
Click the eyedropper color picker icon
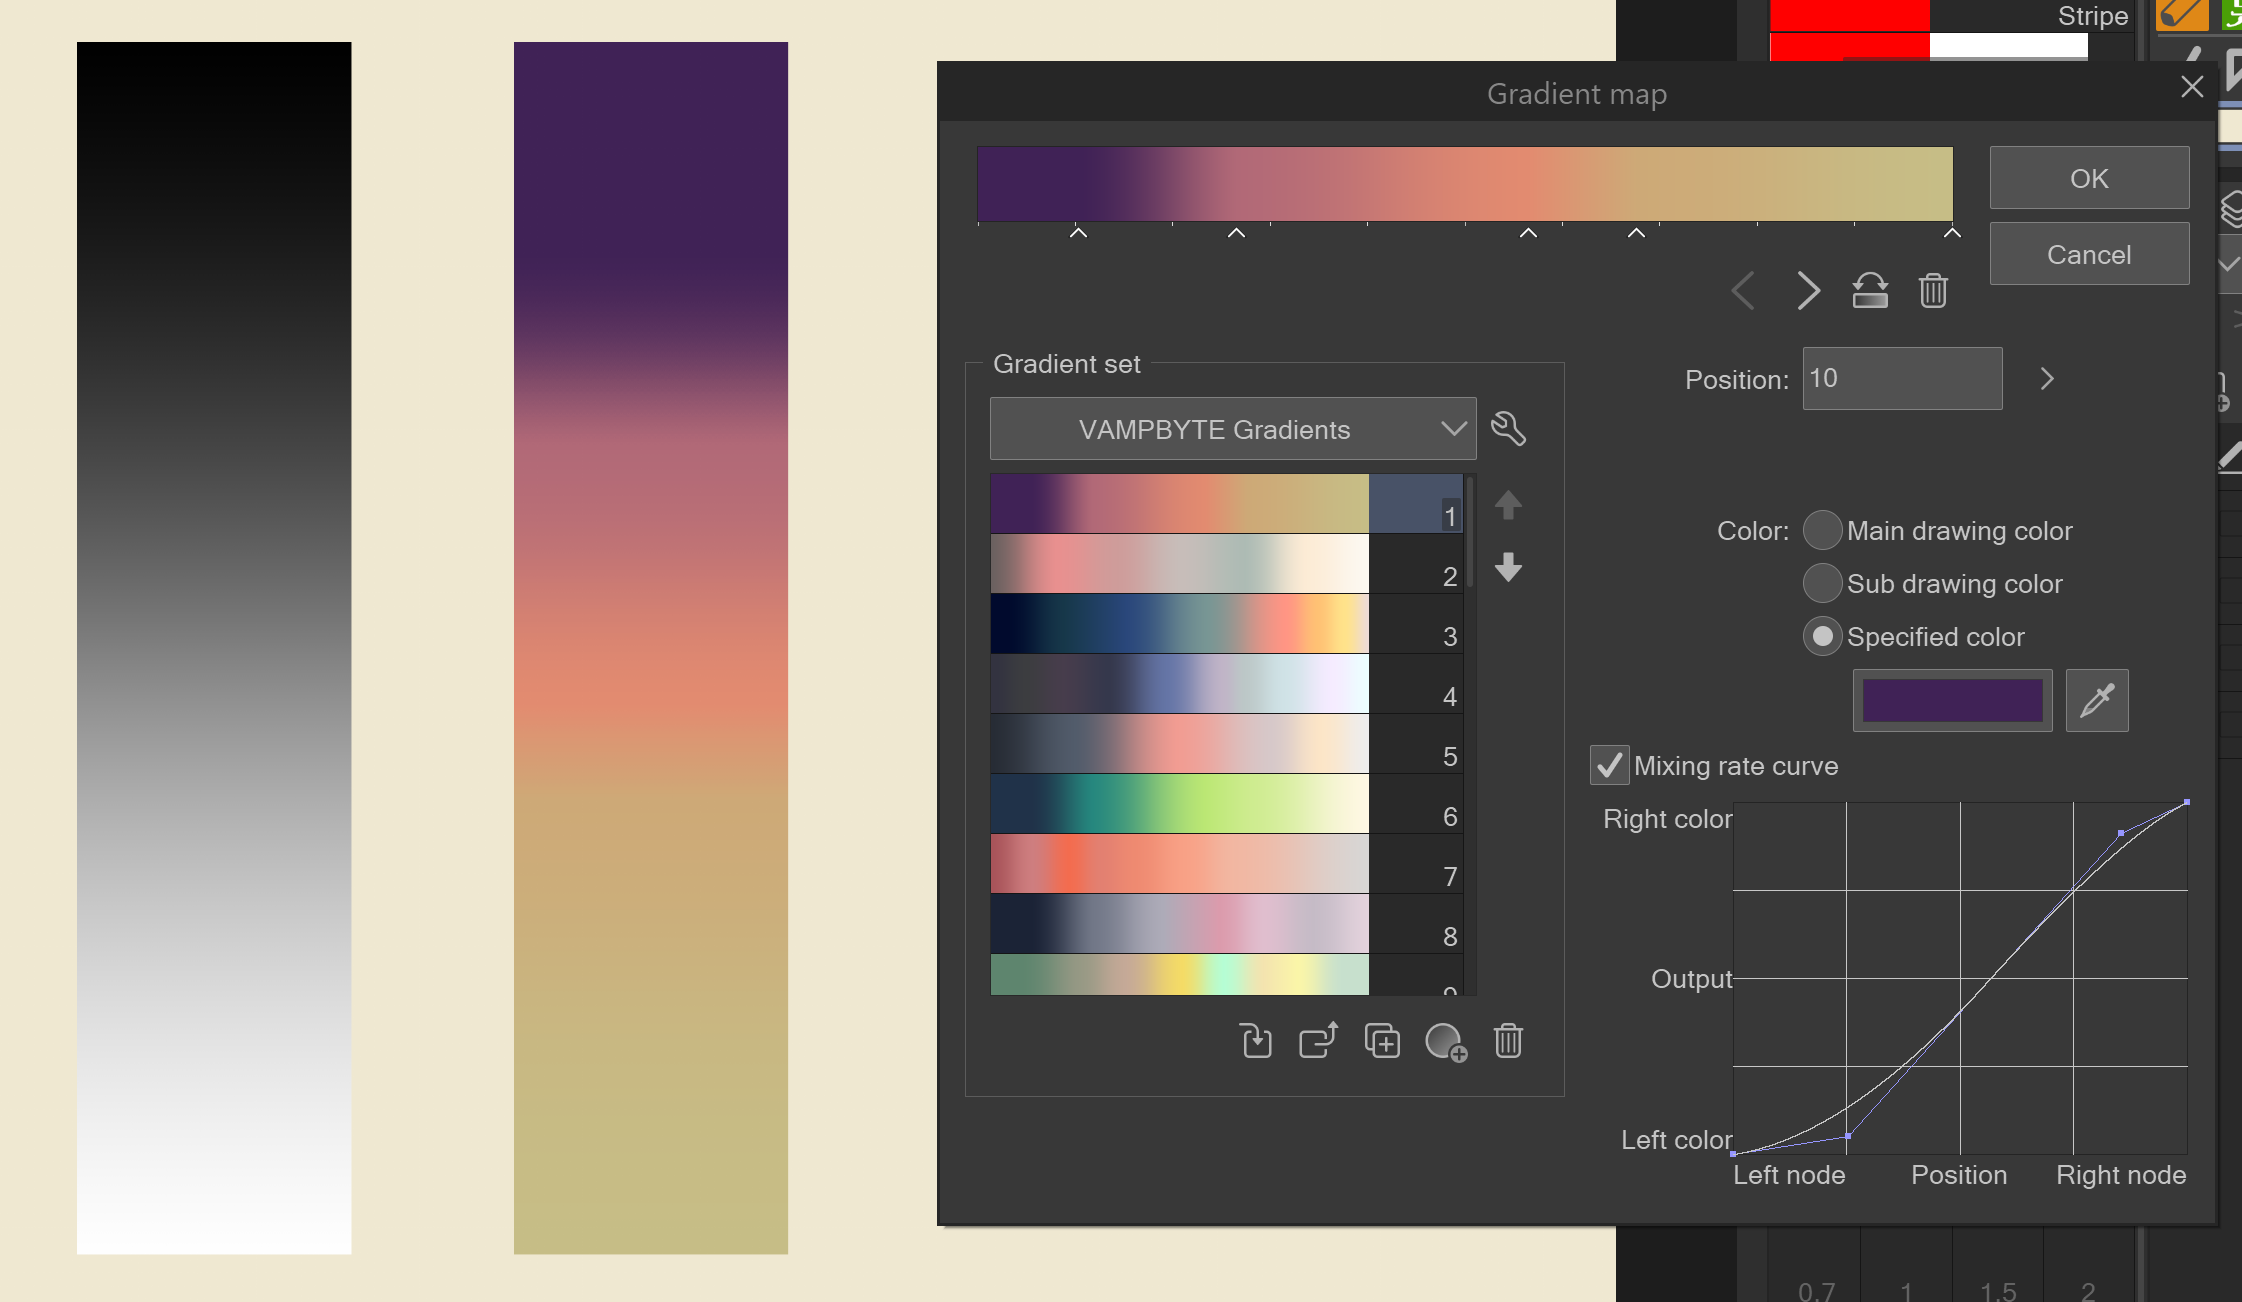[2098, 699]
